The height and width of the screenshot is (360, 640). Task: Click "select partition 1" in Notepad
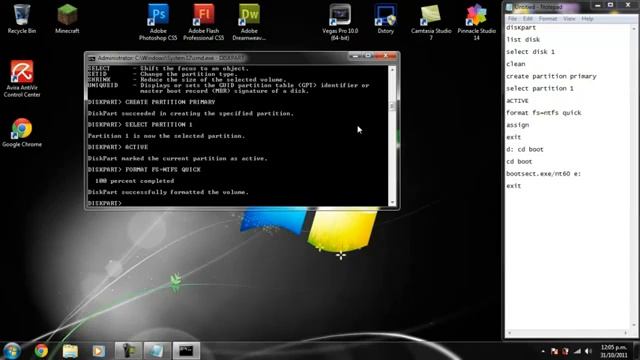tap(540, 89)
